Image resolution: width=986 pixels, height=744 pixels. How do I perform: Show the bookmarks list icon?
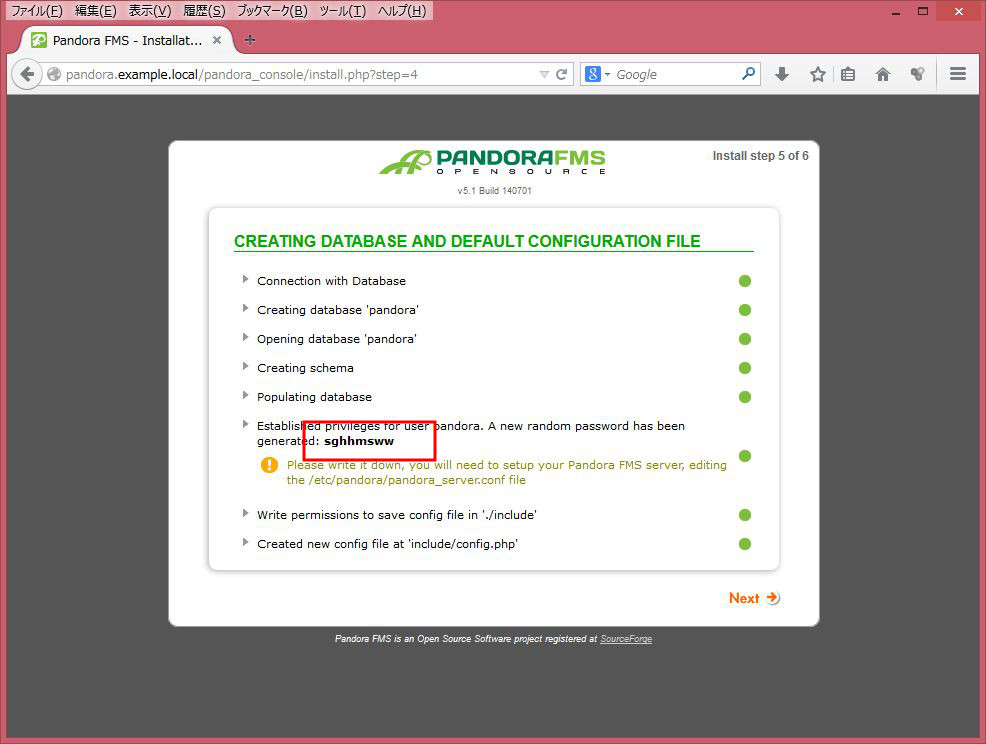coord(848,74)
